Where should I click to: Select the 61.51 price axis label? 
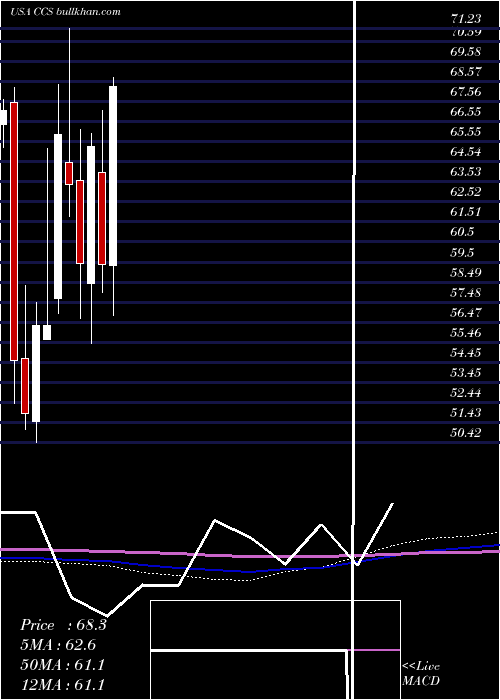(466, 212)
